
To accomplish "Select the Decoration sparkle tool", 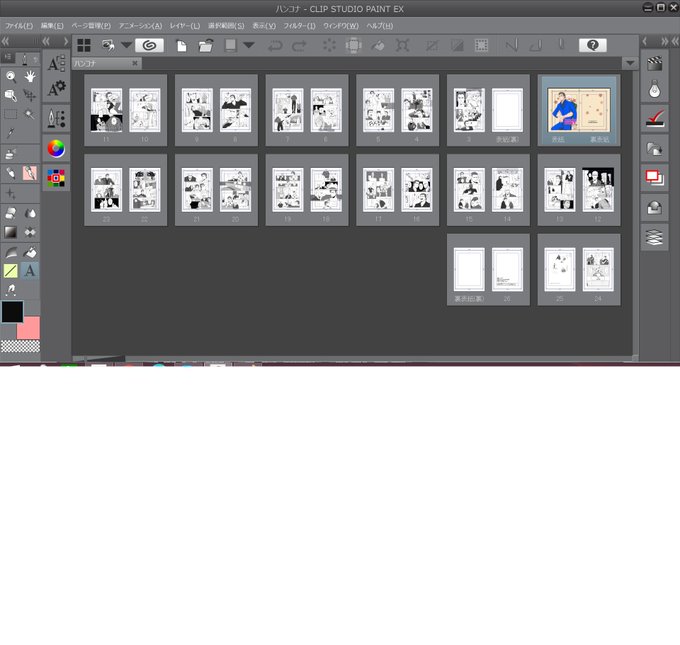I will coord(11,193).
